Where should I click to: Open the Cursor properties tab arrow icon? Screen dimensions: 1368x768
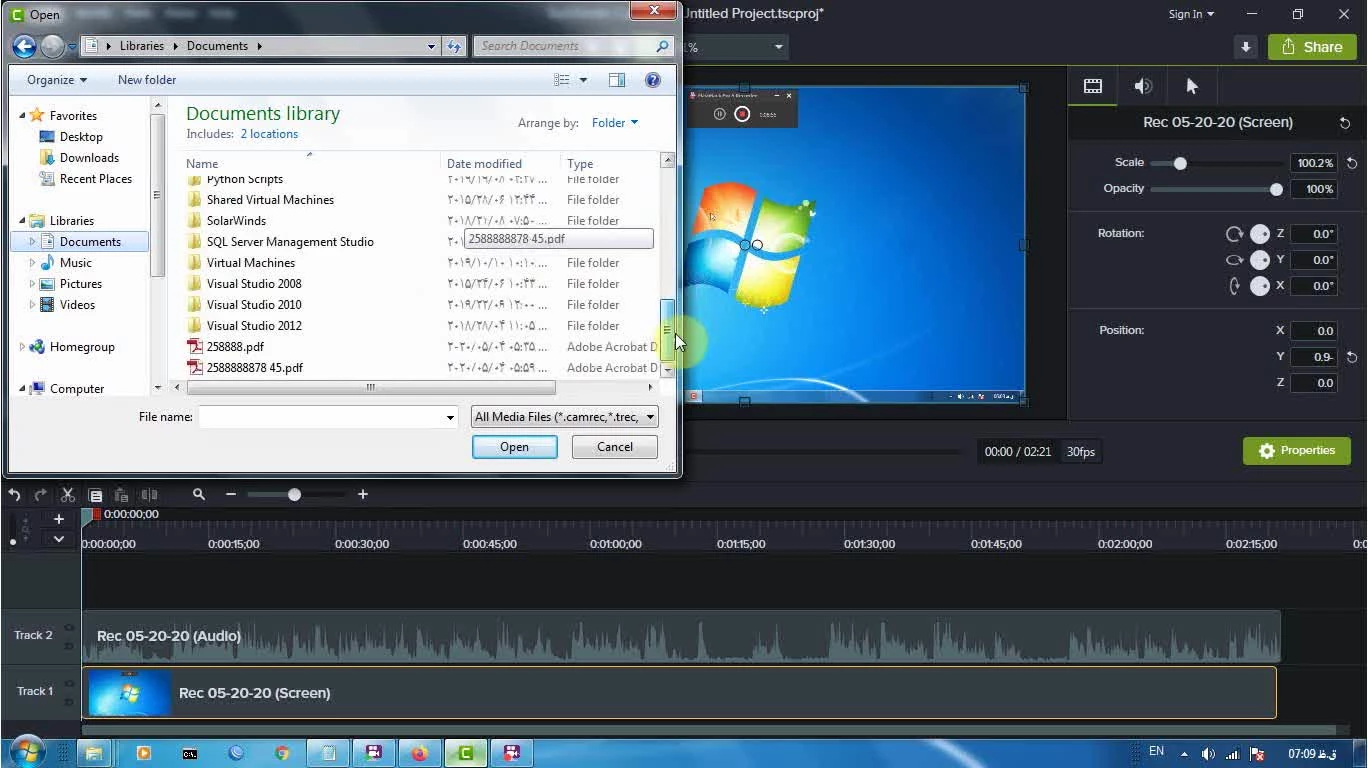1191,86
